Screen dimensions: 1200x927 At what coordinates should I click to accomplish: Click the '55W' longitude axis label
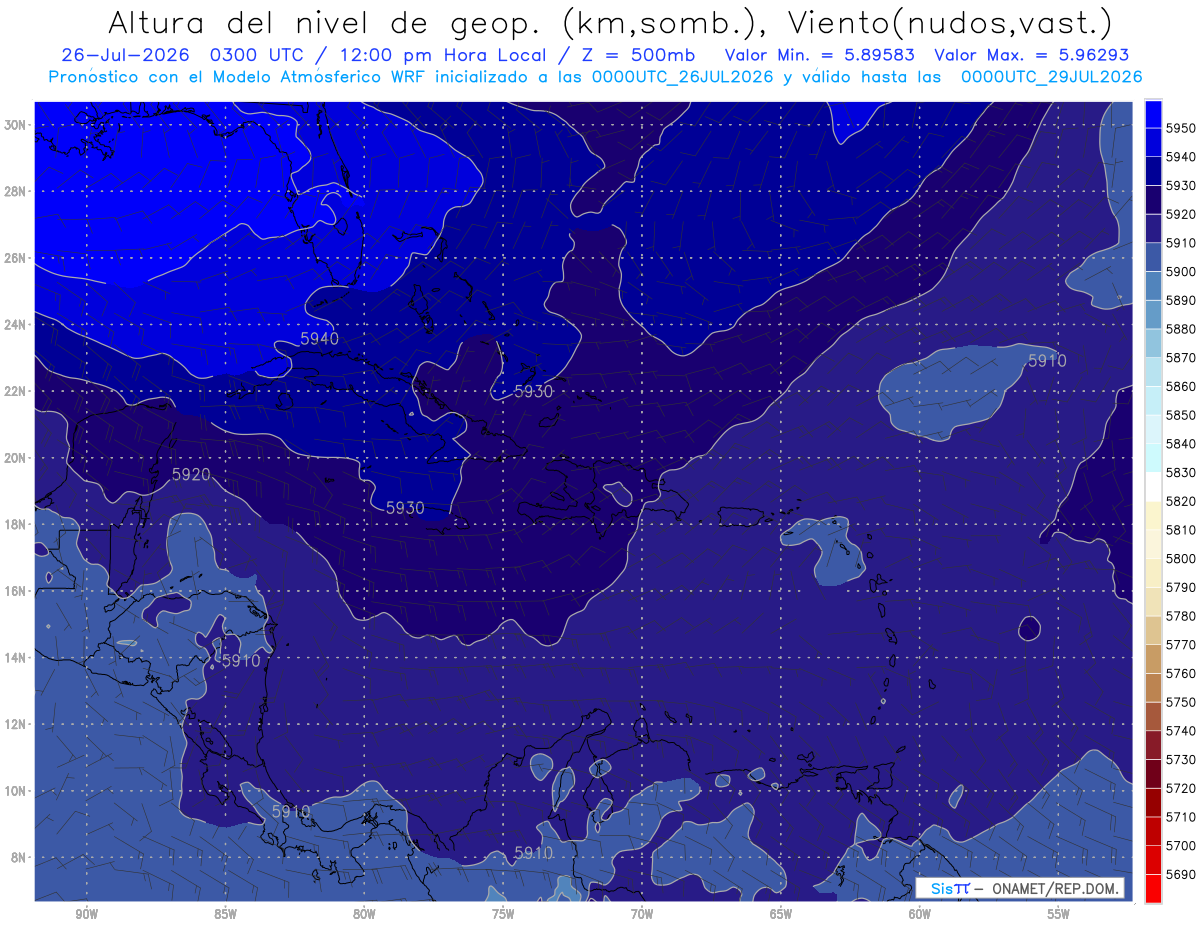(1059, 915)
